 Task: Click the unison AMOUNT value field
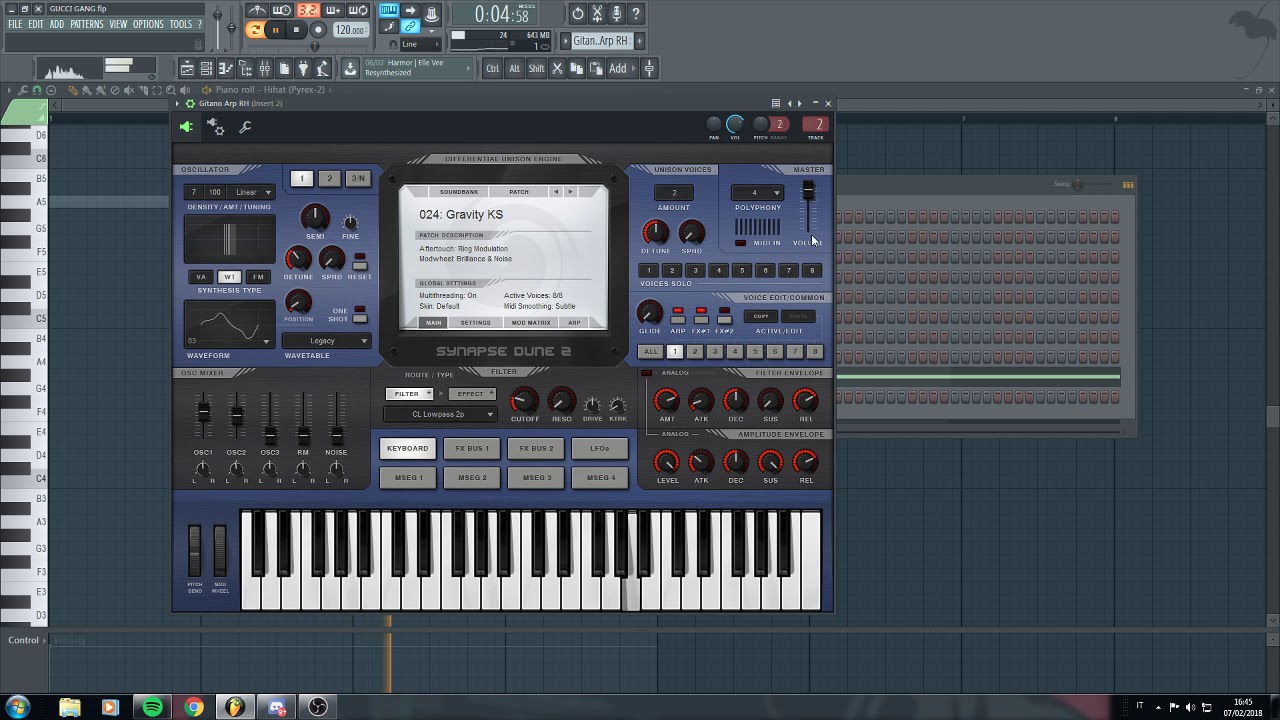pyautogui.click(x=674, y=193)
